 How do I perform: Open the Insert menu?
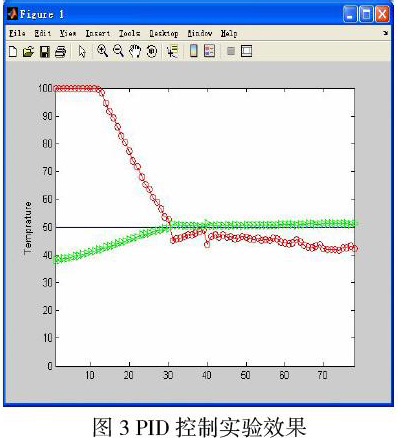[x=98, y=33]
